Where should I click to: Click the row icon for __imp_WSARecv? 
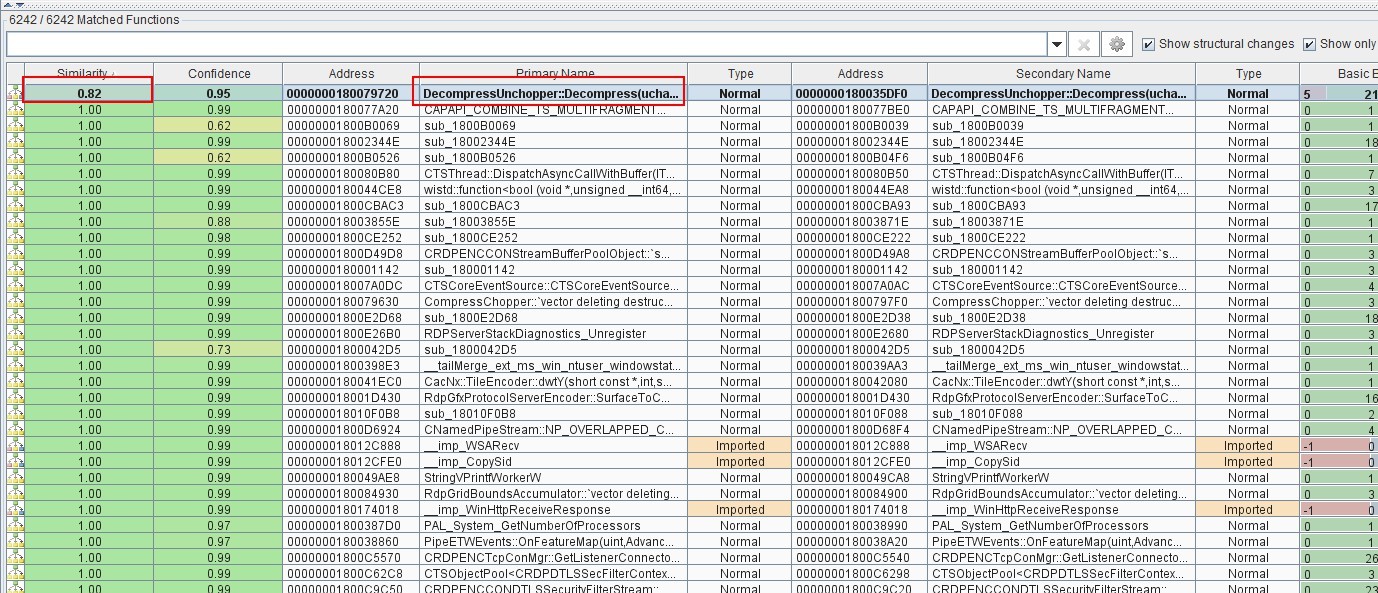[x=14, y=446]
